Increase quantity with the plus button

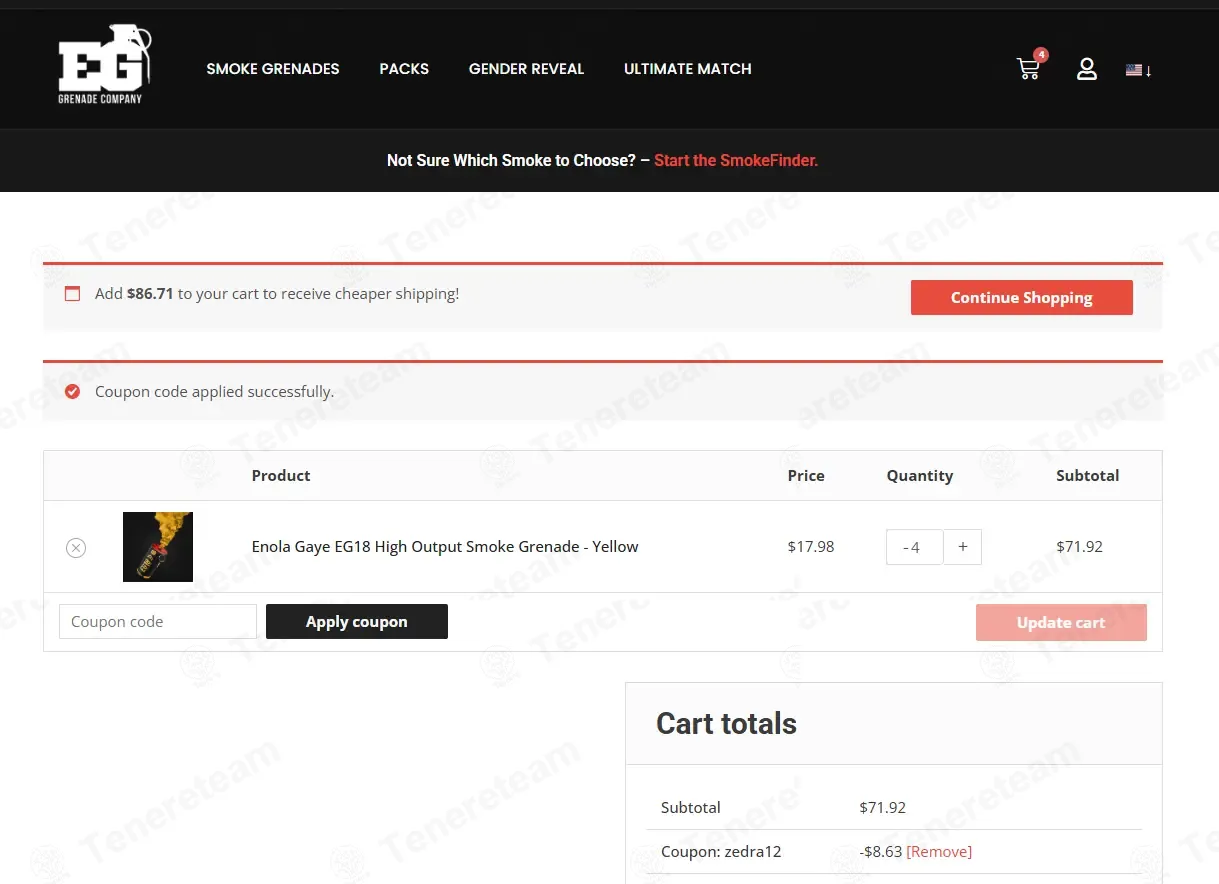(x=963, y=547)
